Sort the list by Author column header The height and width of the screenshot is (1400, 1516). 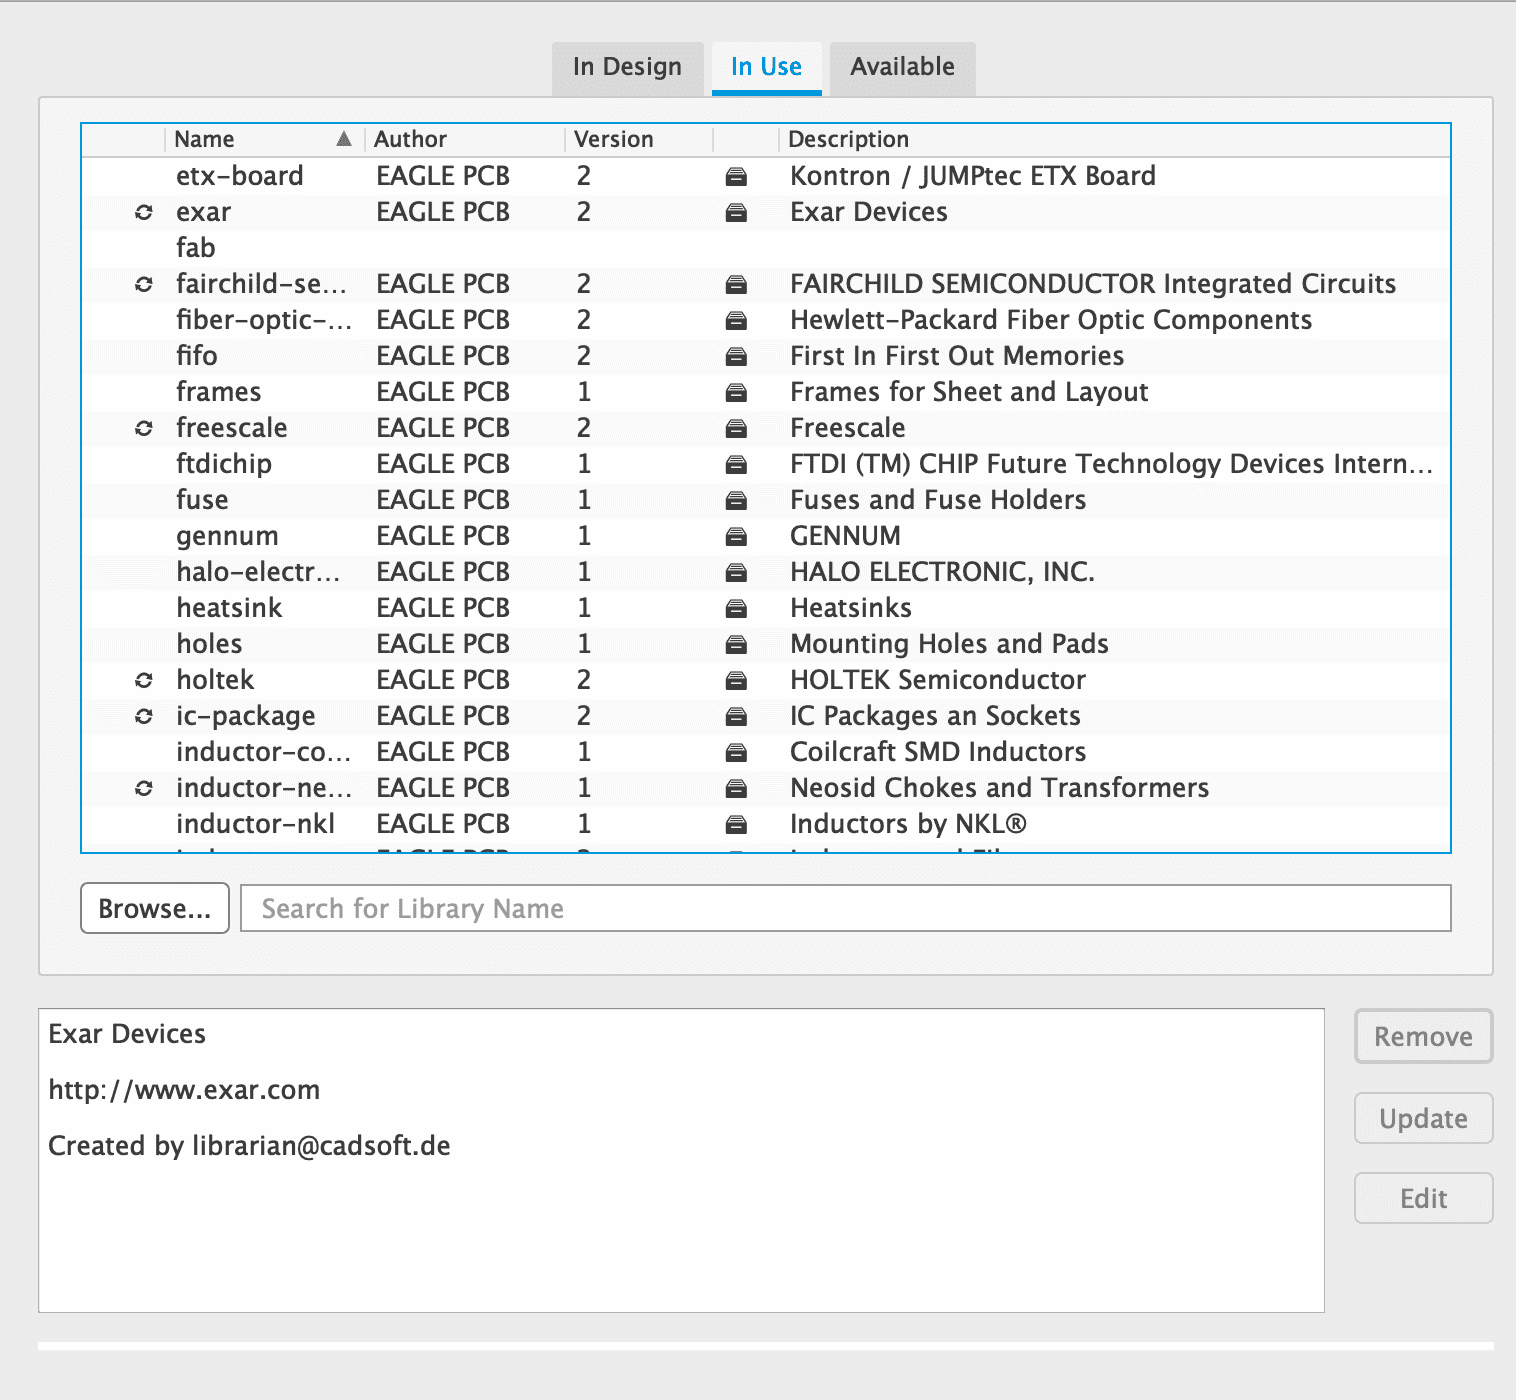[464, 139]
